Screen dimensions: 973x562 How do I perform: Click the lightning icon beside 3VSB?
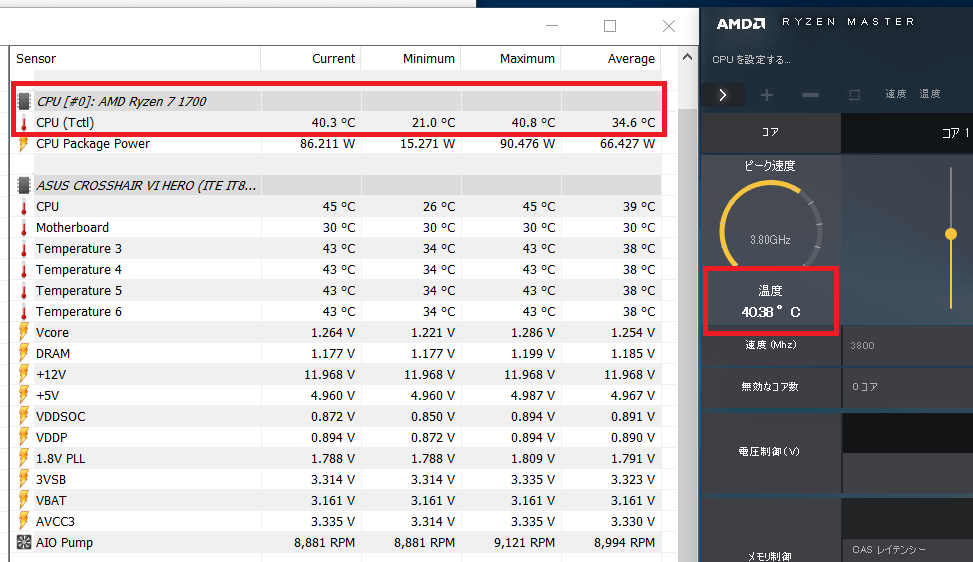click(24, 479)
